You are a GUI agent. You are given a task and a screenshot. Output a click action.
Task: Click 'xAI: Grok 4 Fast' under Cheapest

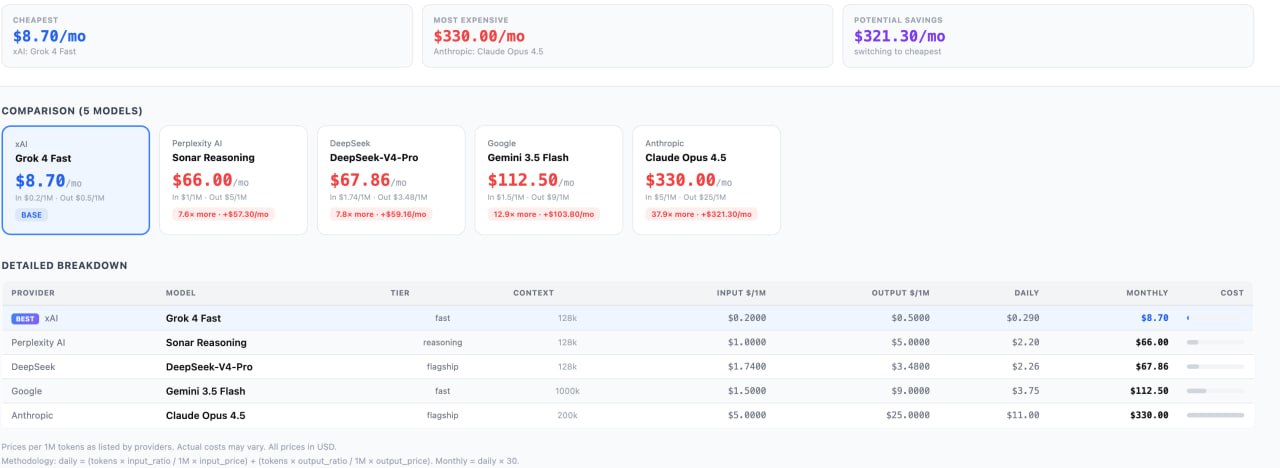pos(44,51)
